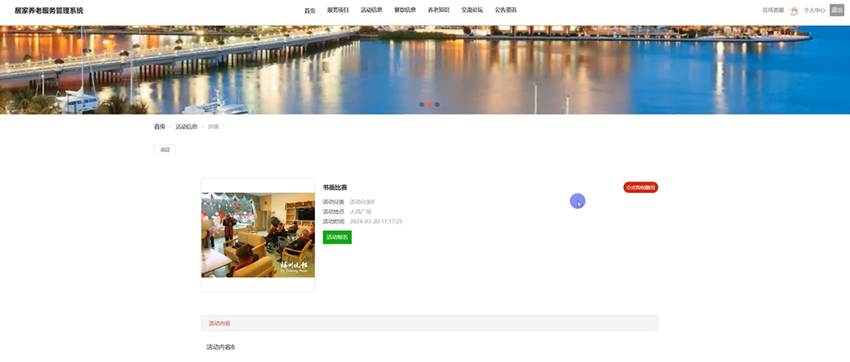Click the activity title 书画比赛
This screenshot has height=362, width=850.
tap(334, 188)
